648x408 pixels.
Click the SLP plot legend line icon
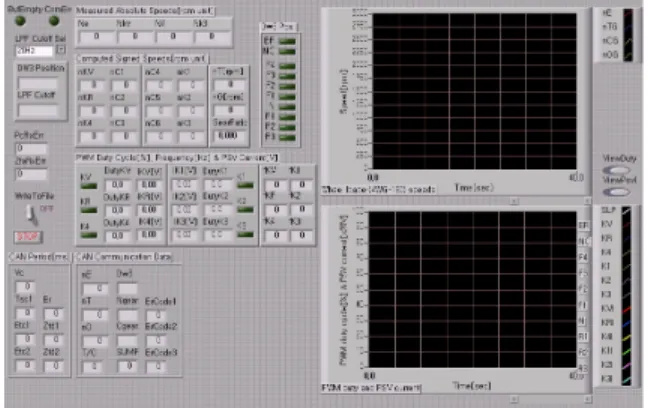tap(627, 211)
